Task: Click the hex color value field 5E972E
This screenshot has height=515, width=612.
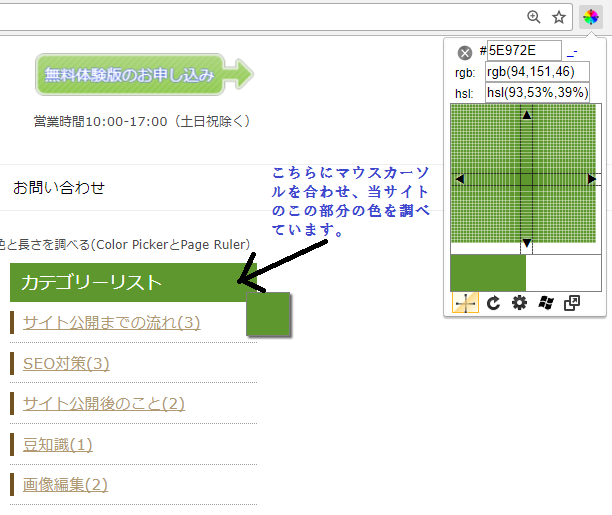Action: coord(524,50)
